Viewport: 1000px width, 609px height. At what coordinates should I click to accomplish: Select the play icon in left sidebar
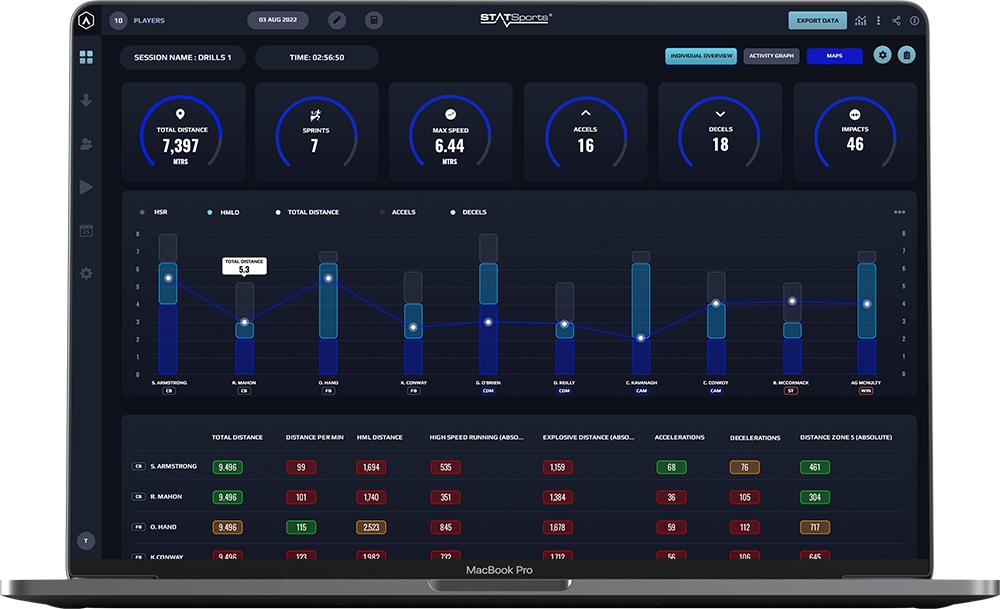[x=87, y=187]
